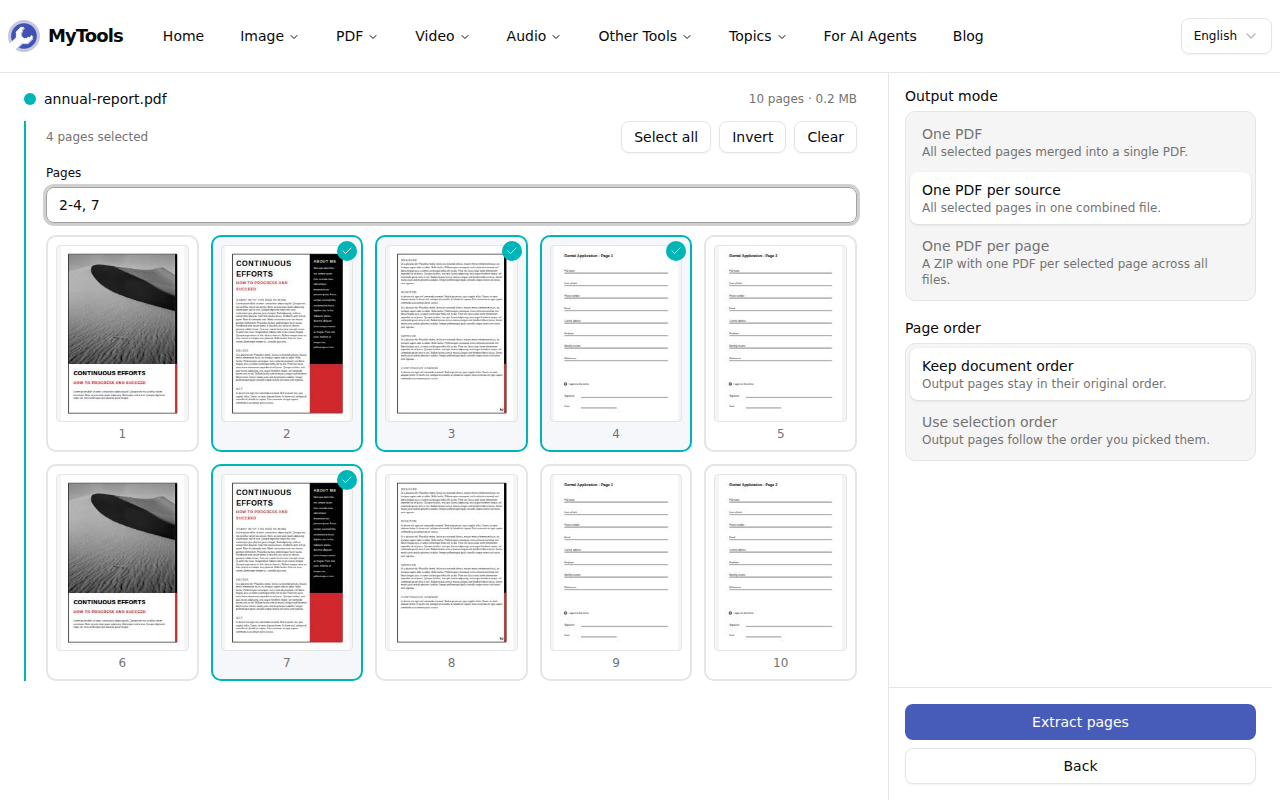Open the For AI Agents page
1280x800 pixels.
[870, 36]
